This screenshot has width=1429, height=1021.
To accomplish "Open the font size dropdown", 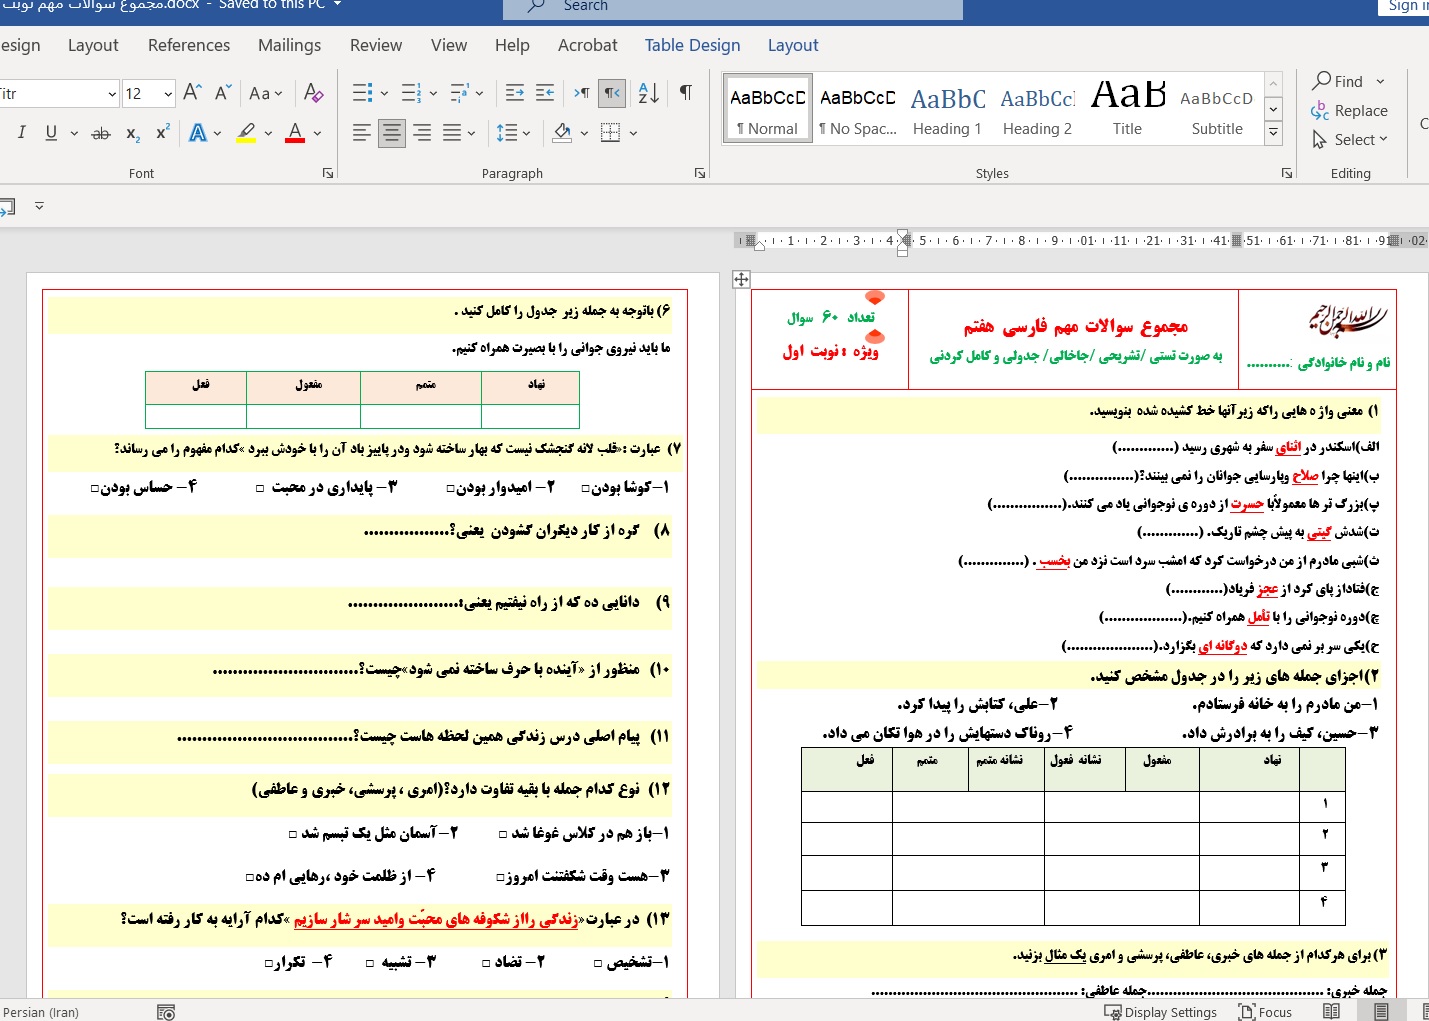I will click(x=167, y=94).
